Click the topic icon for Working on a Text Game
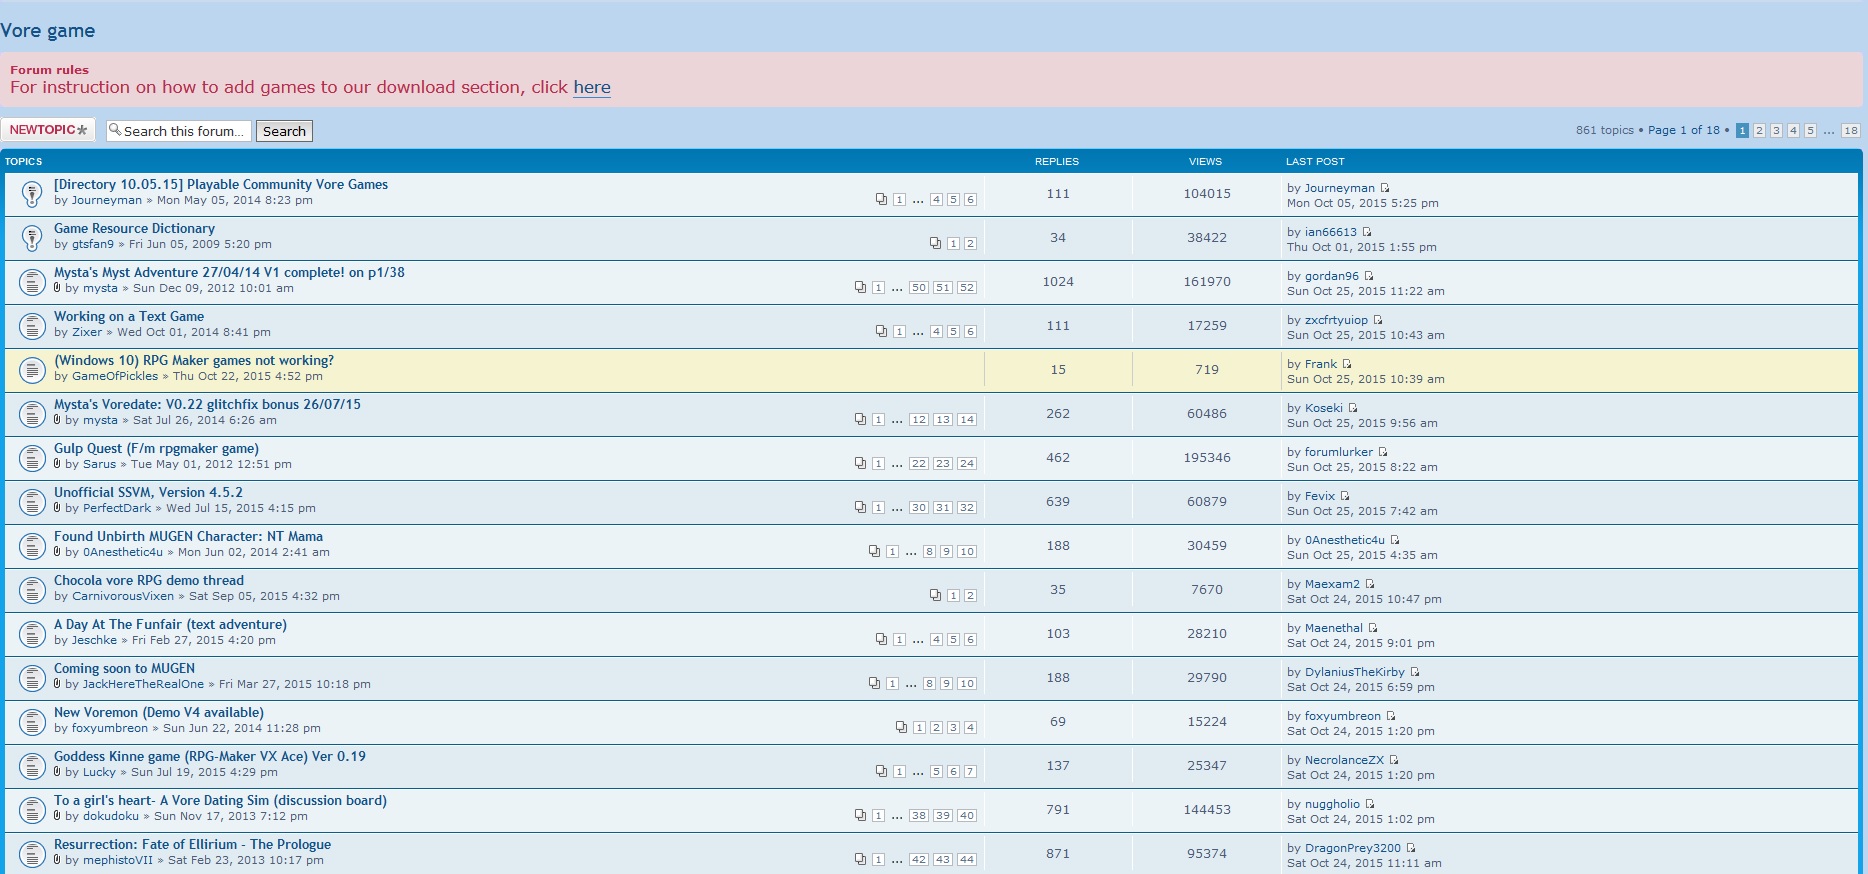 coord(32,325)
